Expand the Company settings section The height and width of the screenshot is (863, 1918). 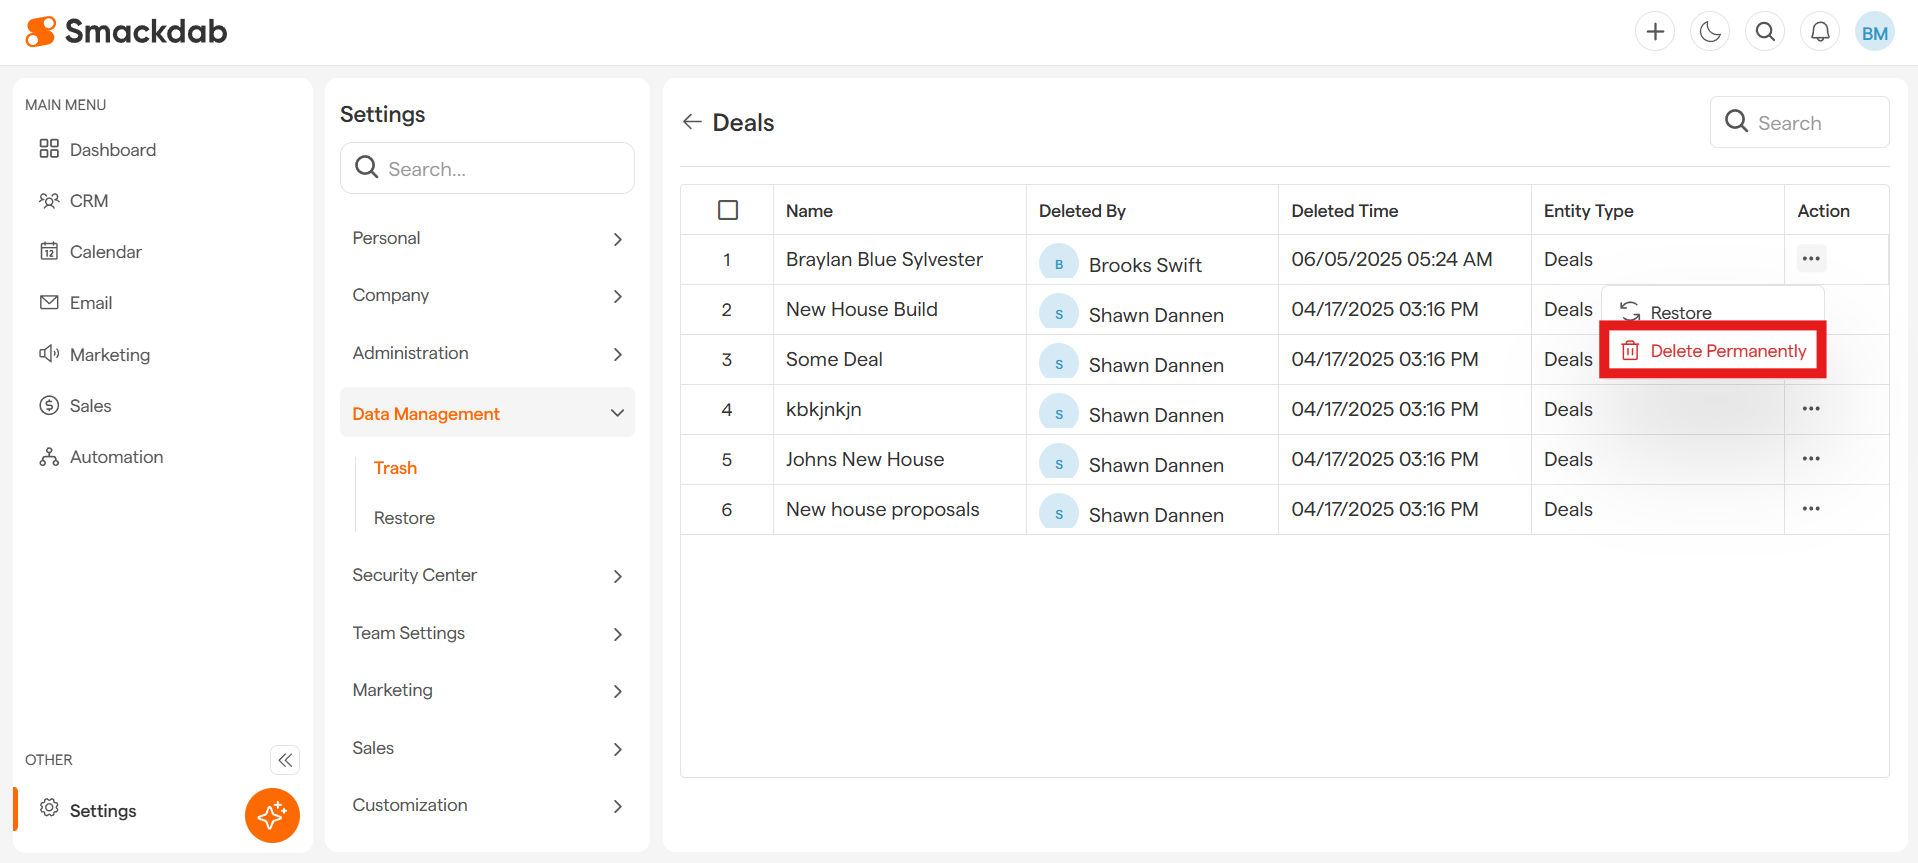click(487, 295)
